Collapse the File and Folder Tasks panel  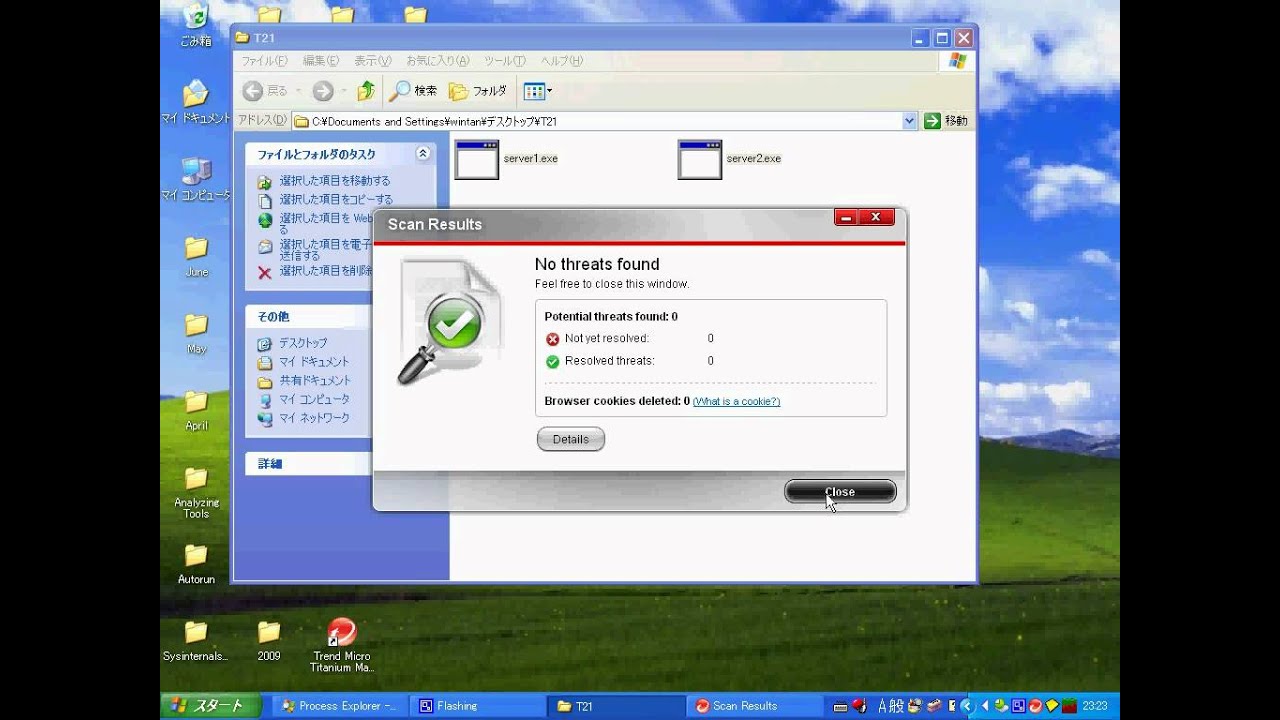click(423, 154)
